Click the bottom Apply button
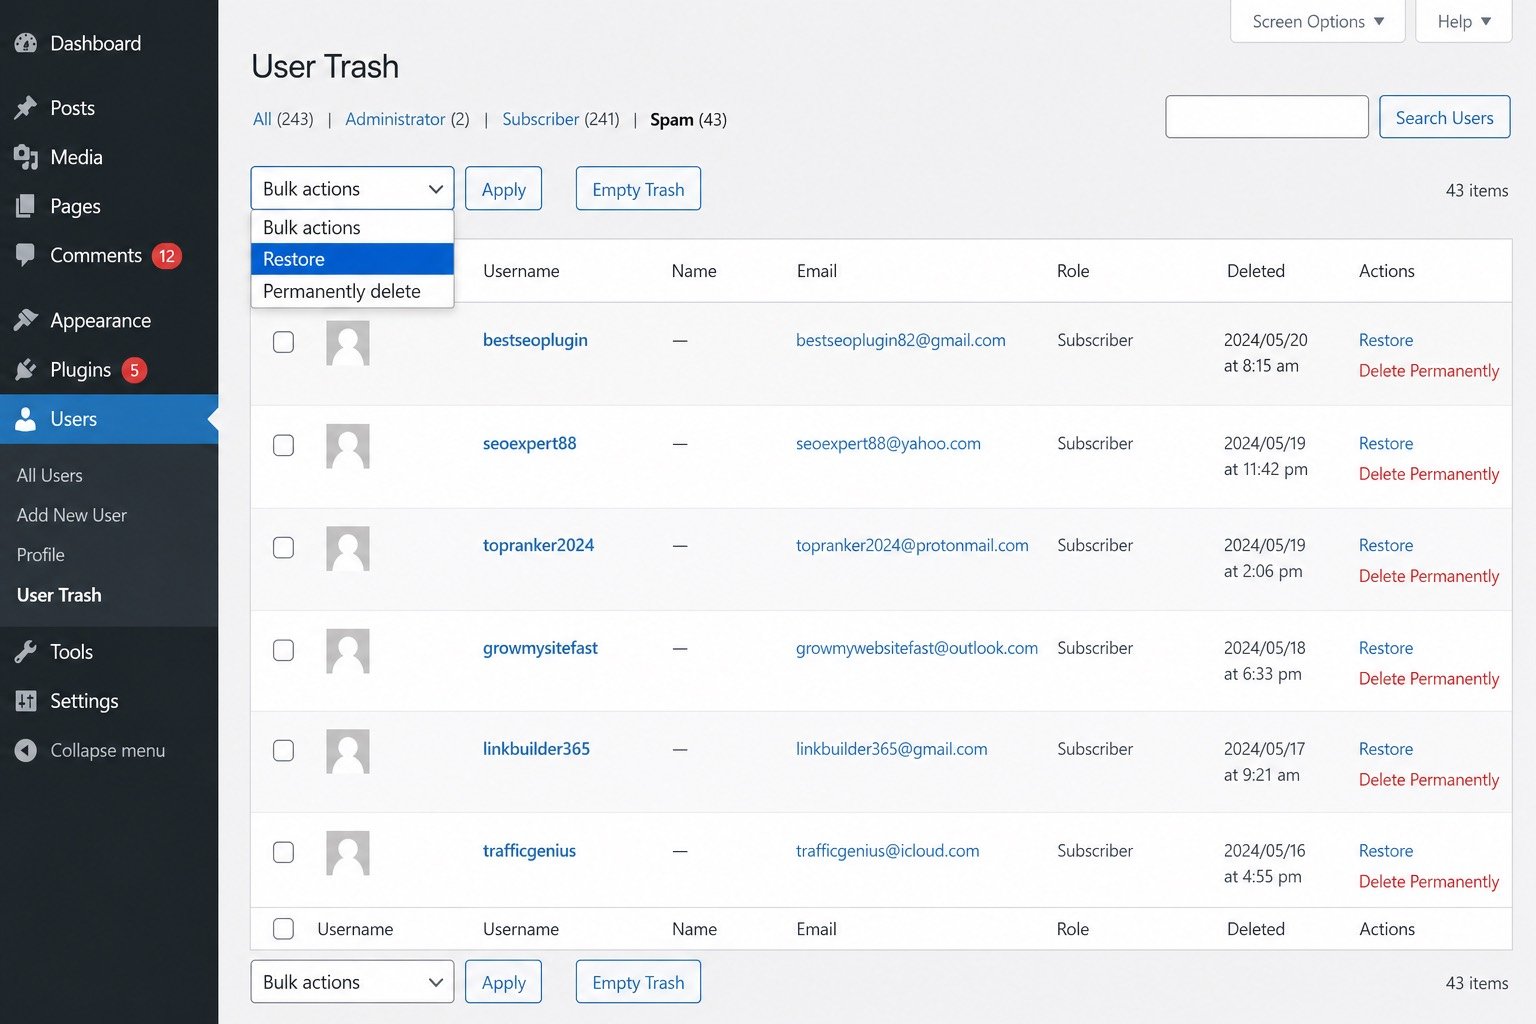 pos(504,982)
